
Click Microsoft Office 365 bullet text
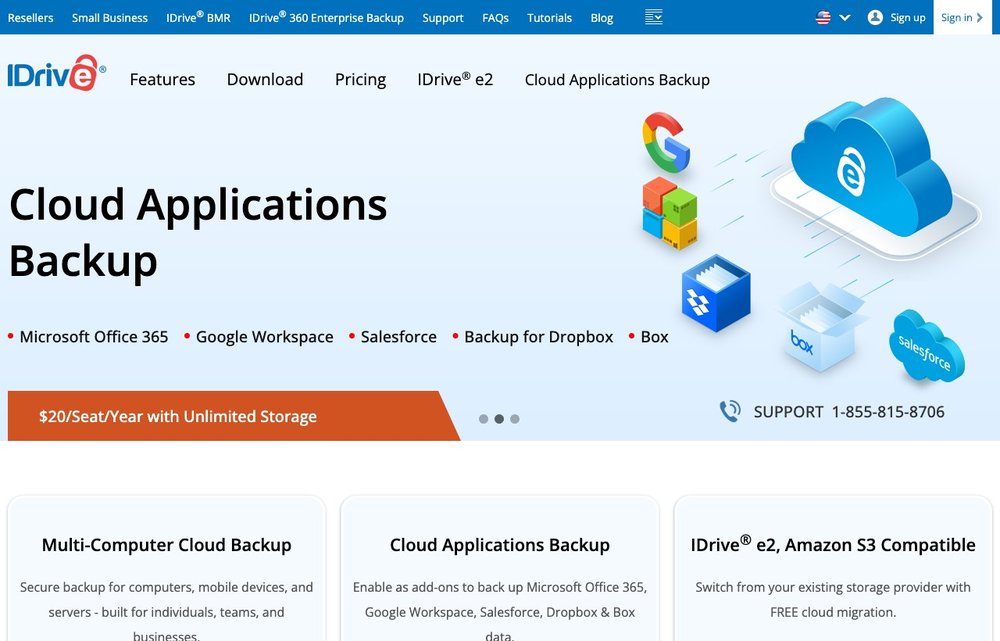point(94,337)
